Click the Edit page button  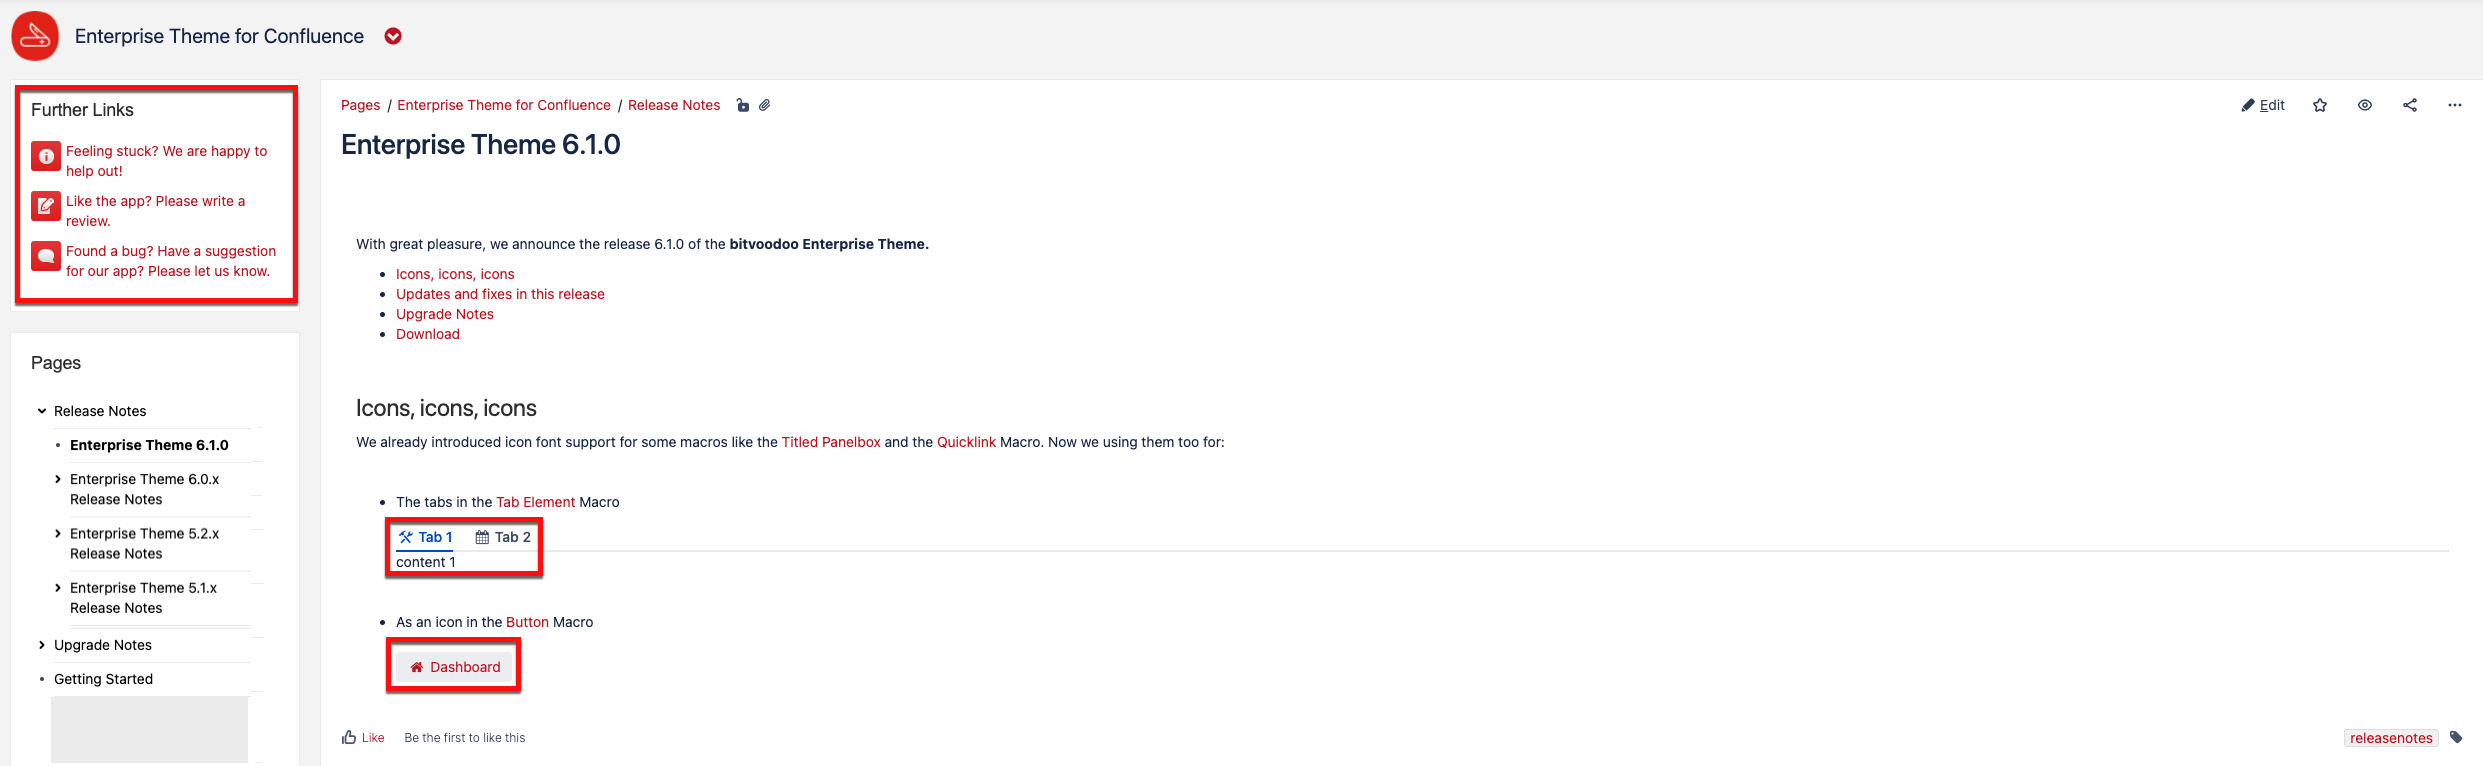pos(2263,105)
